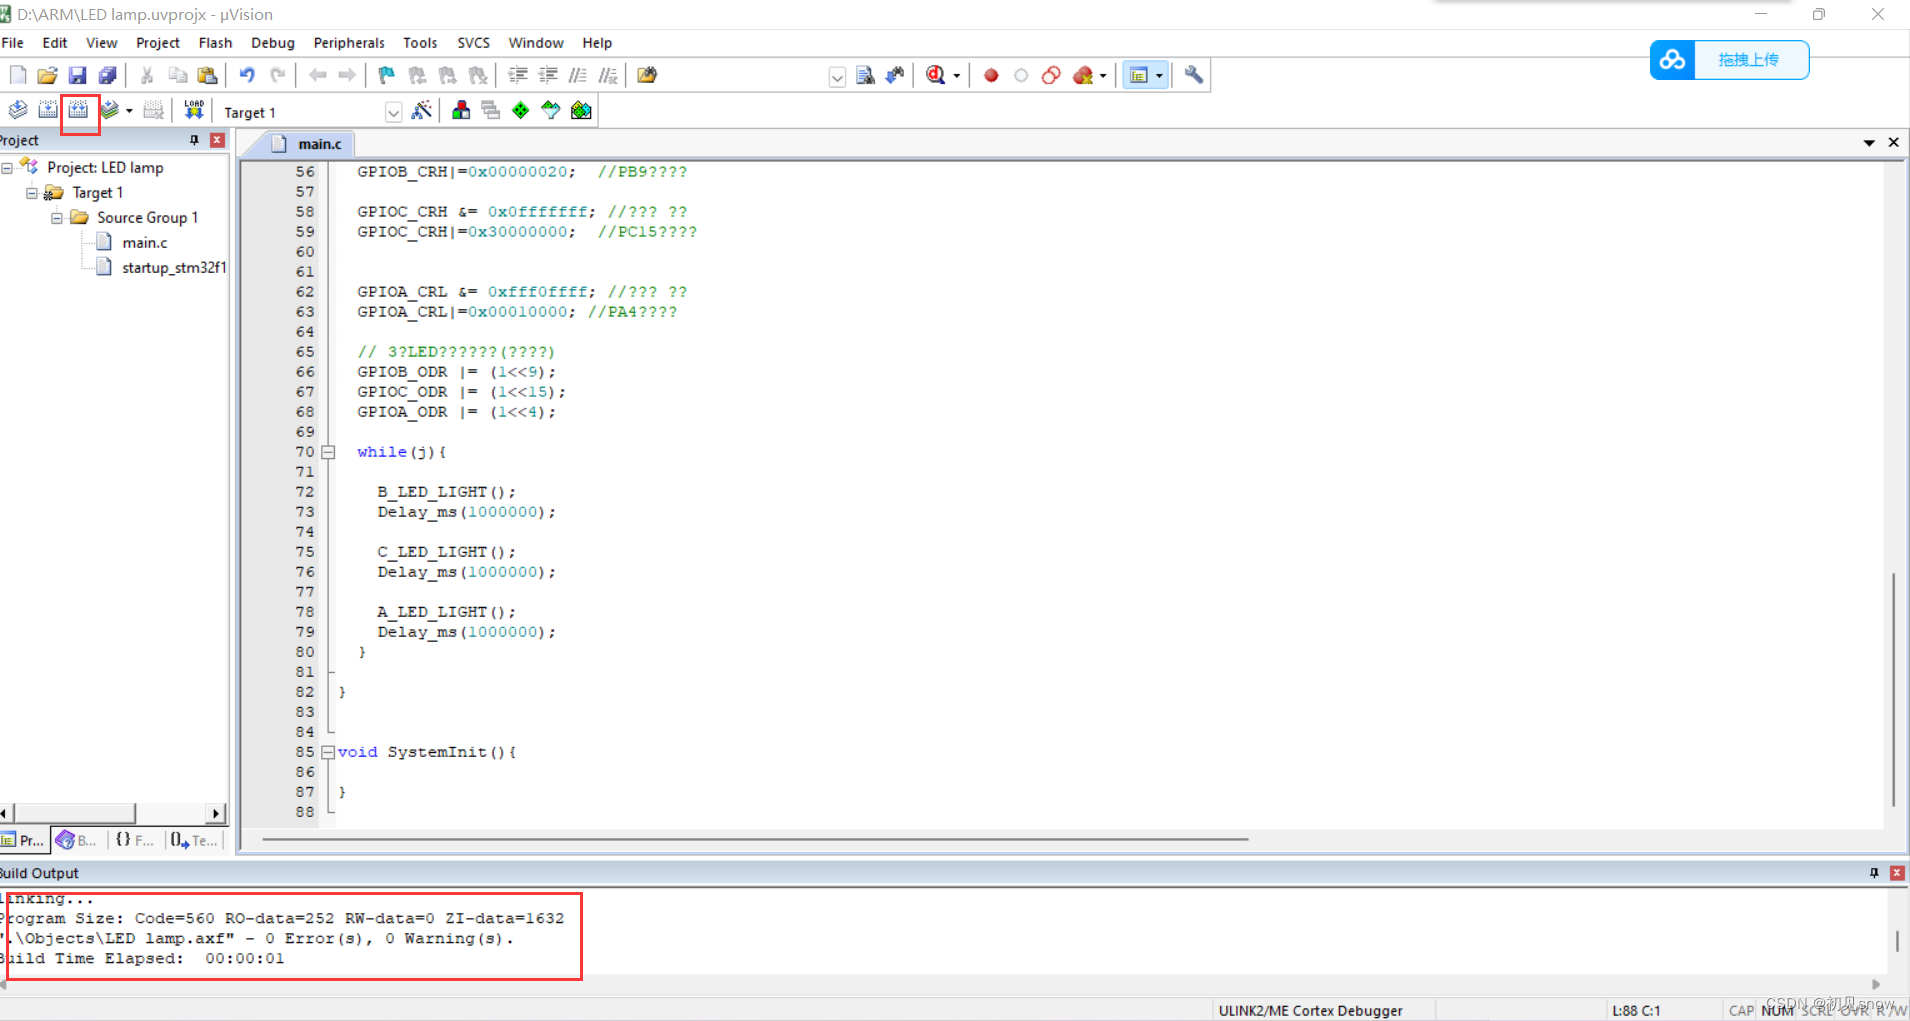Insert a bookmark with the flag icon

coord(387,75)
